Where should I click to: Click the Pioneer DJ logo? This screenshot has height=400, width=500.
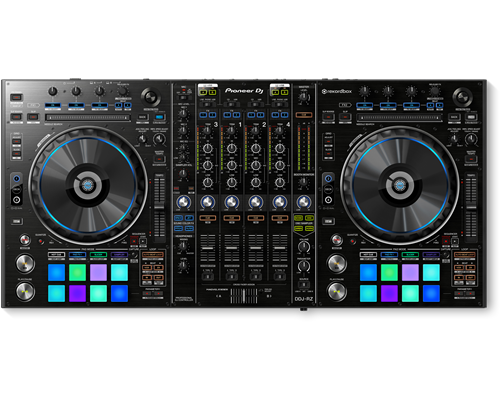click(x=244, y=91)
